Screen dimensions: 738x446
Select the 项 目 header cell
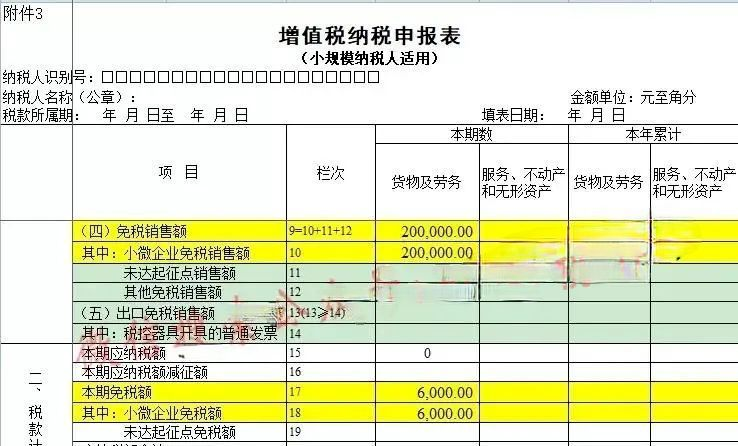[179, 172]
